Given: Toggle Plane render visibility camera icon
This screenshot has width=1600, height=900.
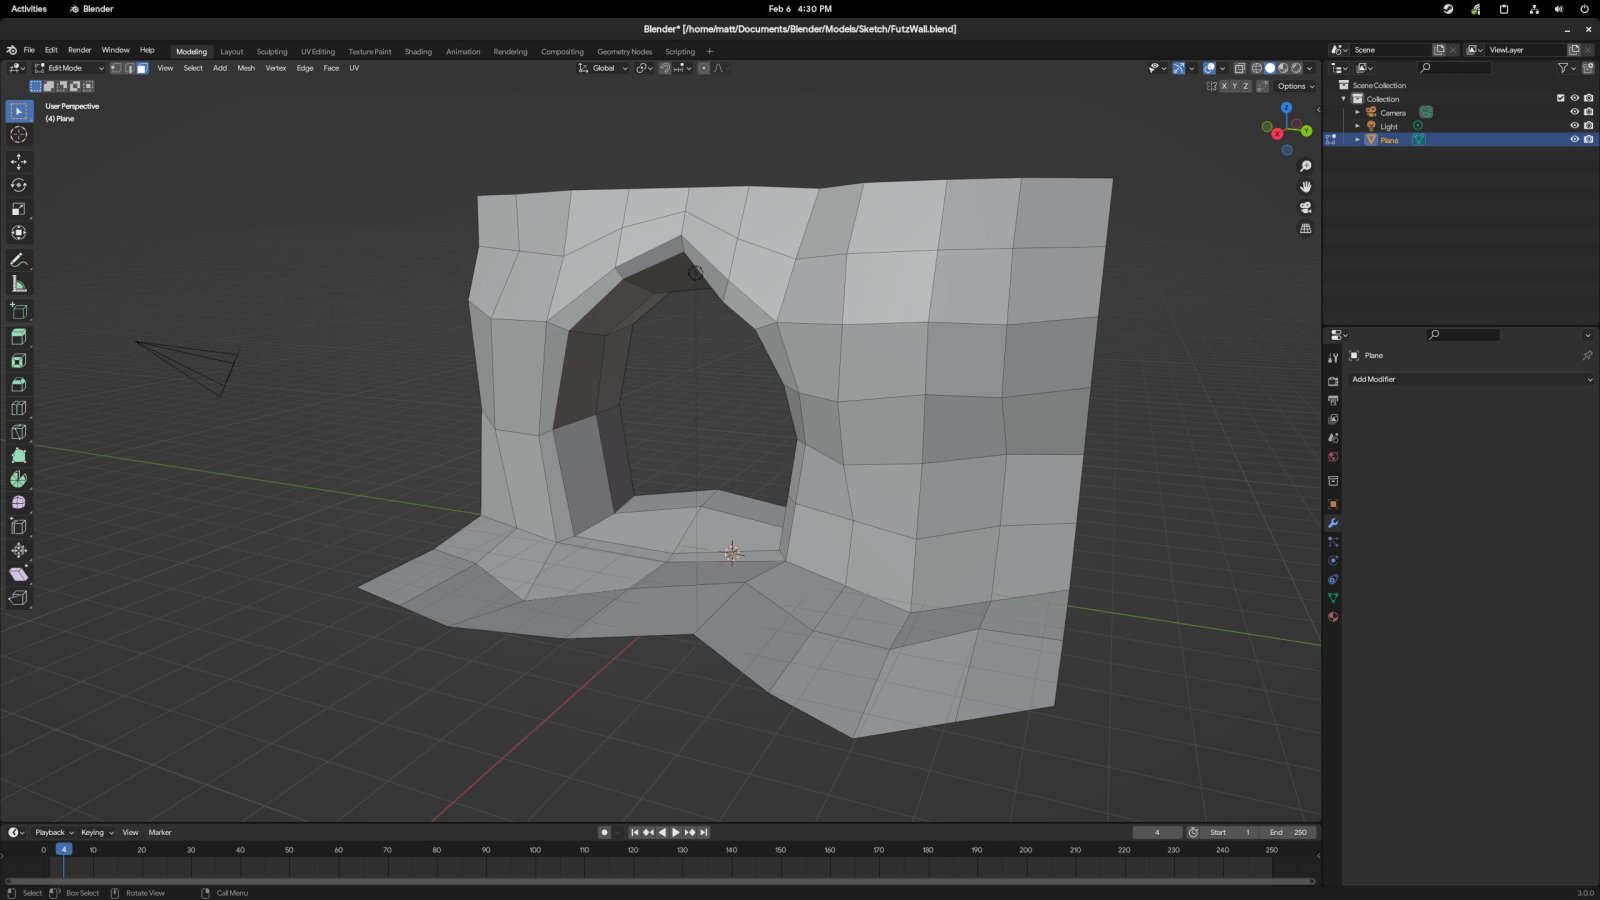Looking at the screenshot, I should (1588, 140).
